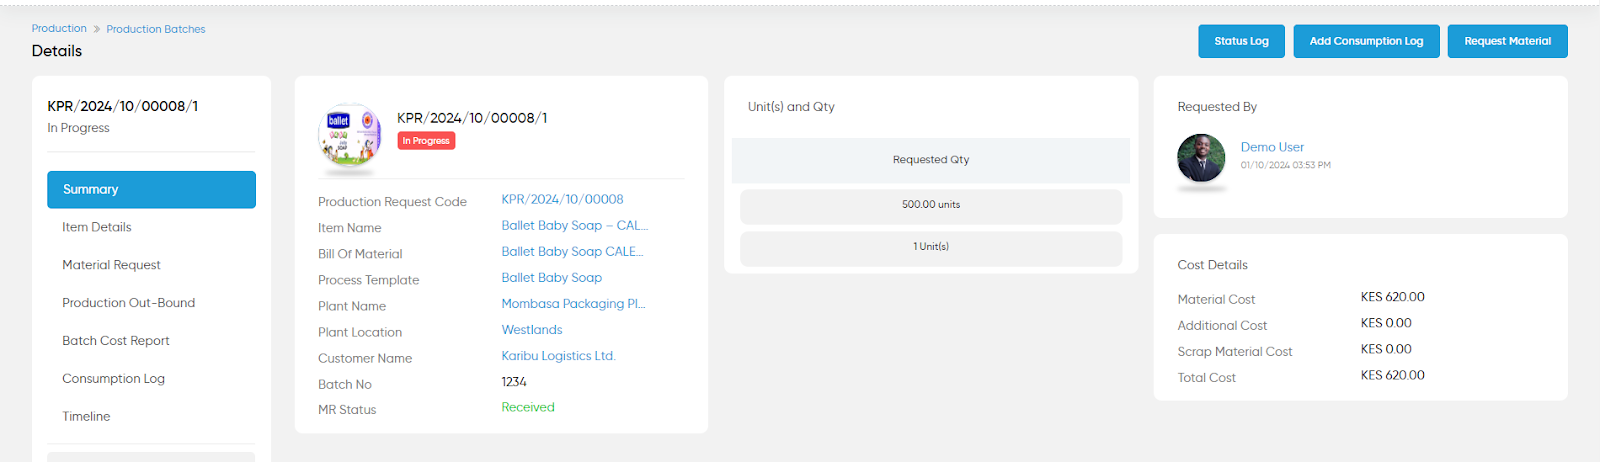Click sidebar batch code KPR/2024/10/00008/1
The image size is (1600, 462).
[123, 106]
